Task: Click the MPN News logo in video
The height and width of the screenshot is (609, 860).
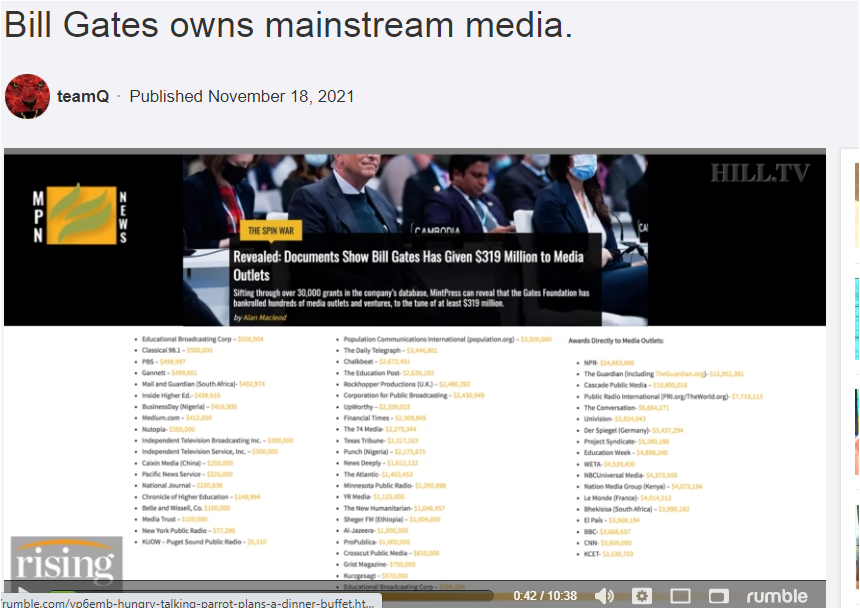Action: pyautogui.click(x=80, y=214)
